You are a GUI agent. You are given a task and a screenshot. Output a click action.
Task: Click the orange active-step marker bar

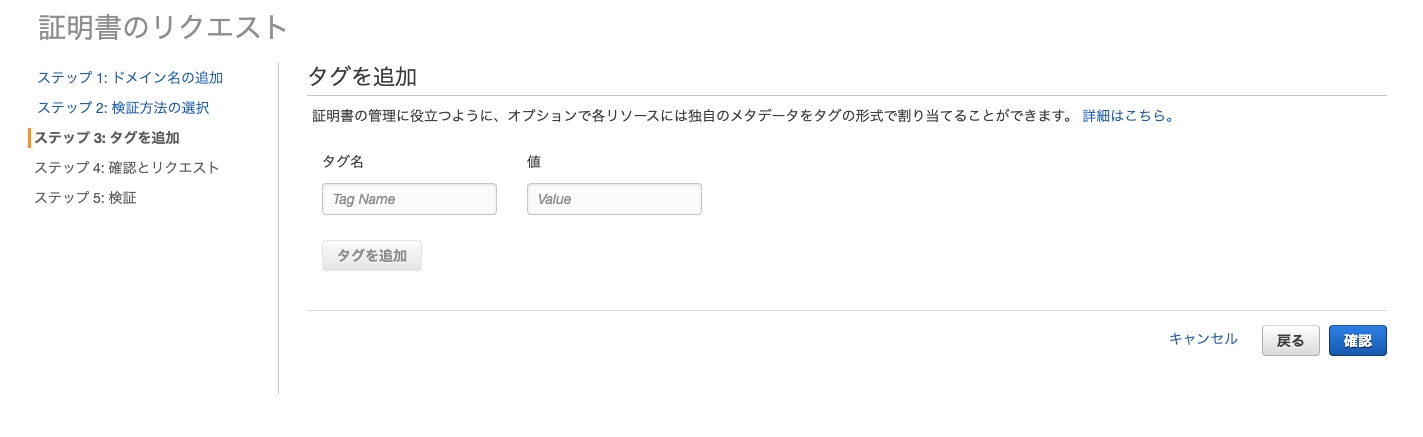30,137
